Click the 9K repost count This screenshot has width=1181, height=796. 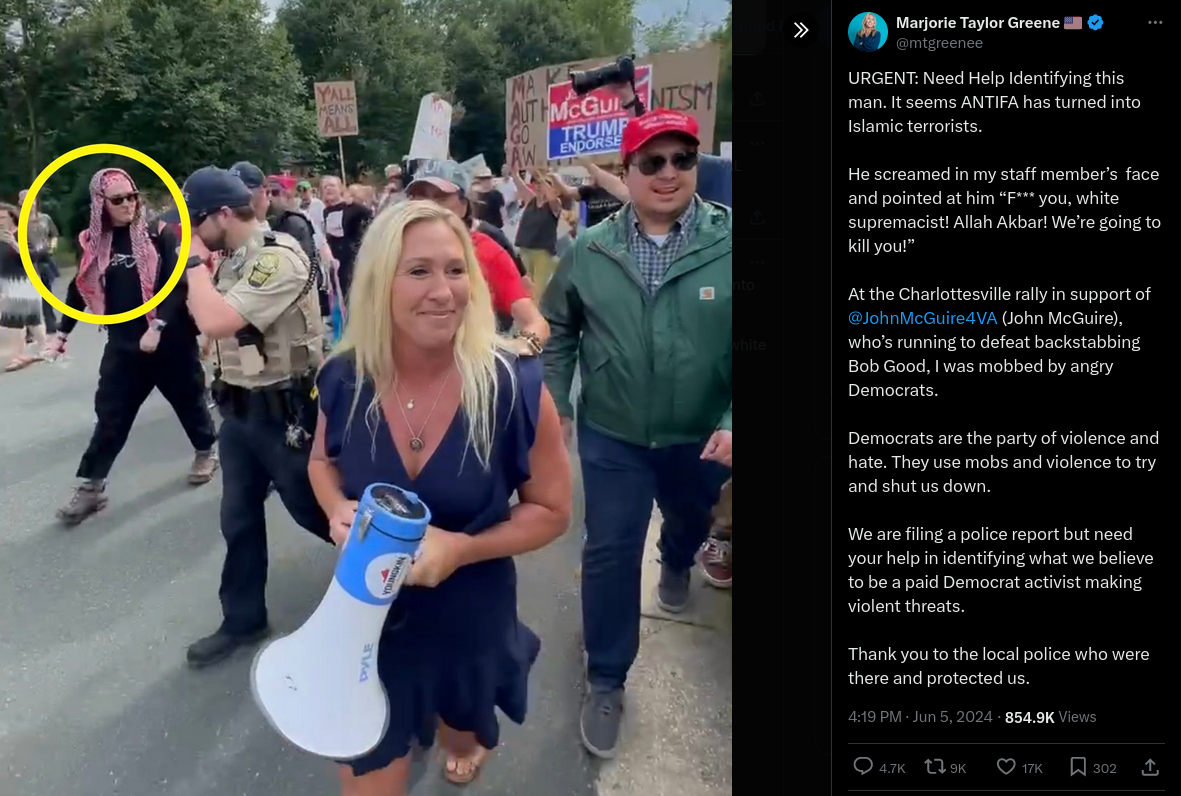pos(957,768)
